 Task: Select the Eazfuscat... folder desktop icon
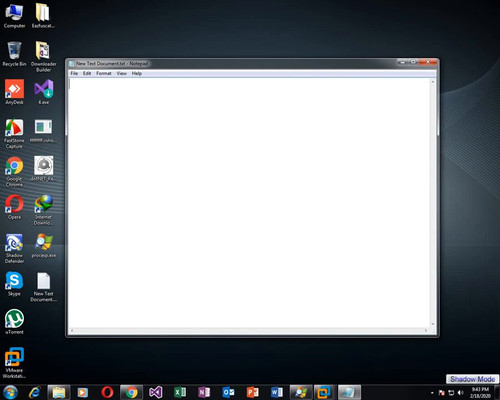coord(43,16)
